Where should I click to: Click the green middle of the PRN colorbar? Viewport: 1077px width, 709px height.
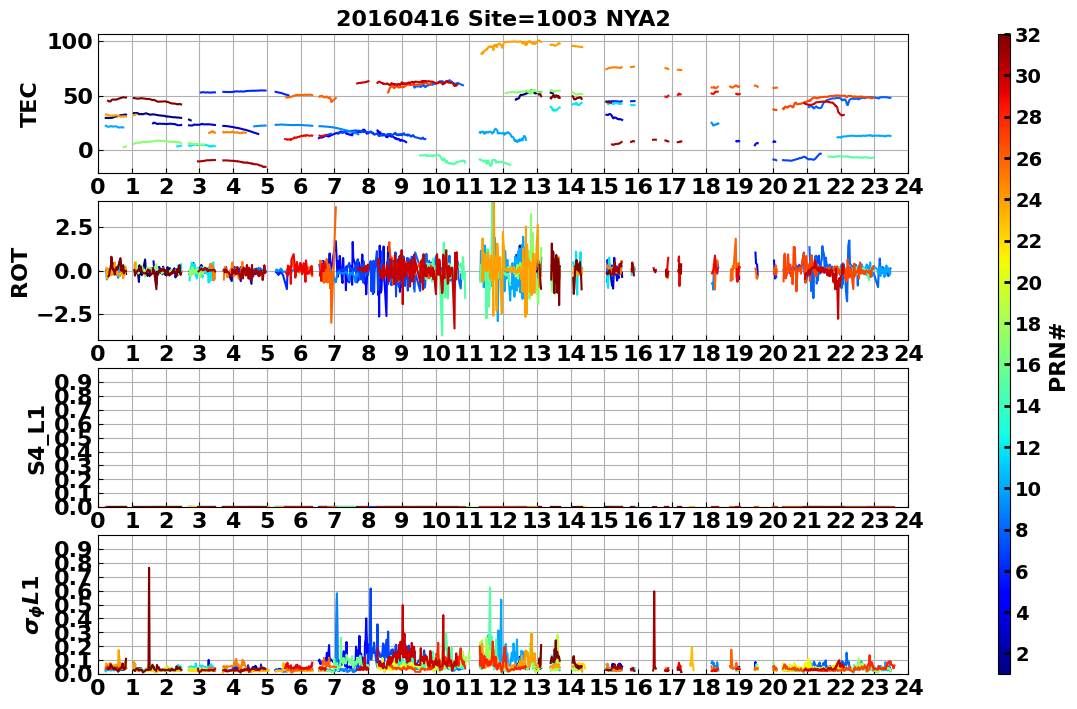(x=1004, y=354)
